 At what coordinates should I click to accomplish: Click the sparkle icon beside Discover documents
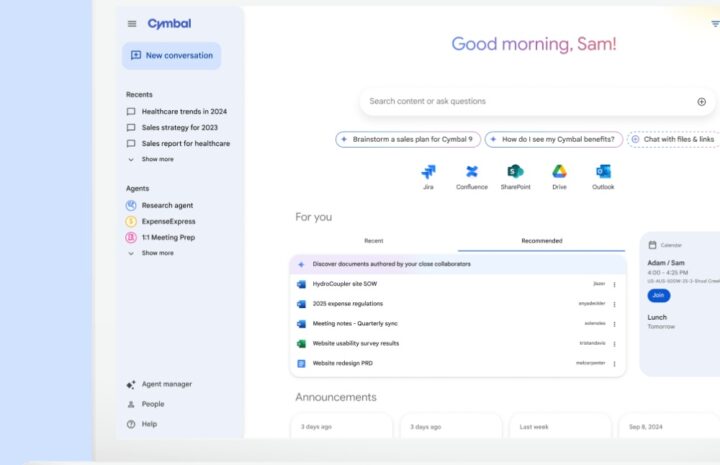(x=301, y=264)
